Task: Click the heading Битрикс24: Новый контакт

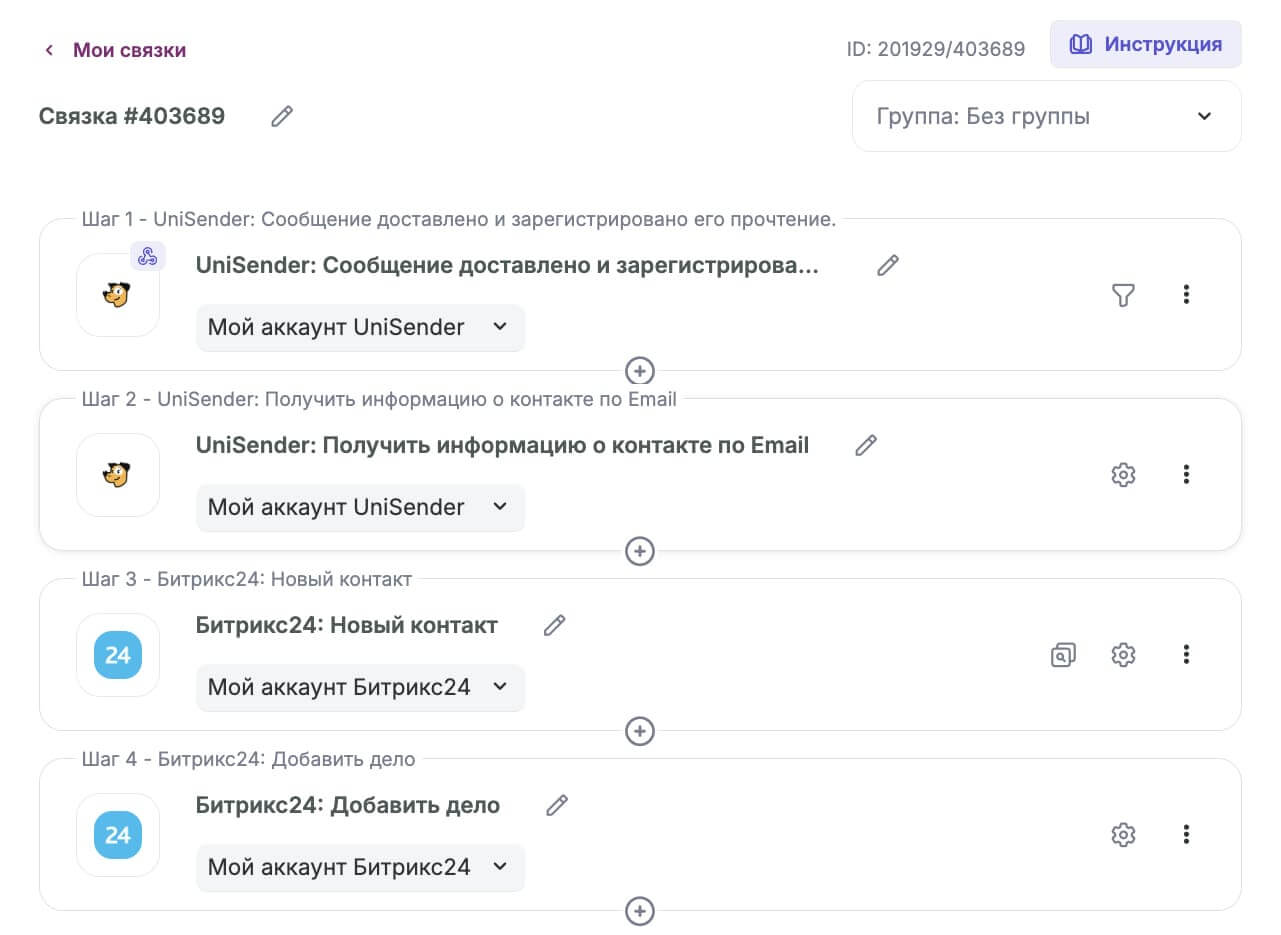Action: click(347, 625)
